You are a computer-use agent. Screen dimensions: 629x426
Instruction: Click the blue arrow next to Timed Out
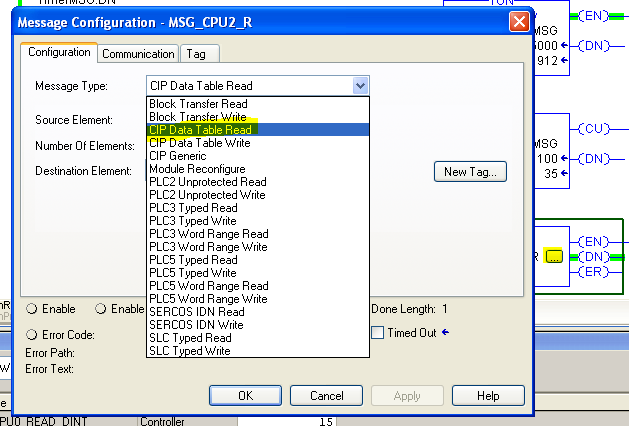[x=445, y=332]
